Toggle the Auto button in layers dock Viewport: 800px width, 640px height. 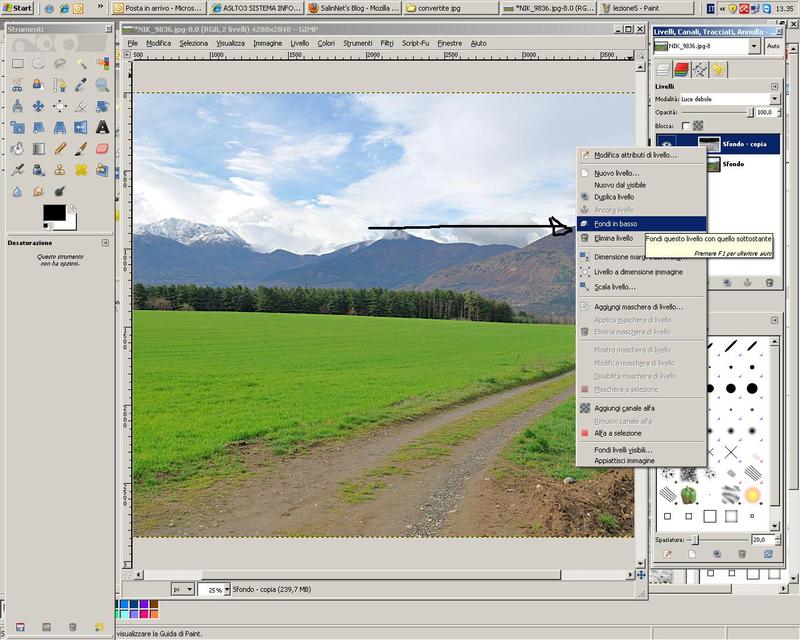(773, 46)
